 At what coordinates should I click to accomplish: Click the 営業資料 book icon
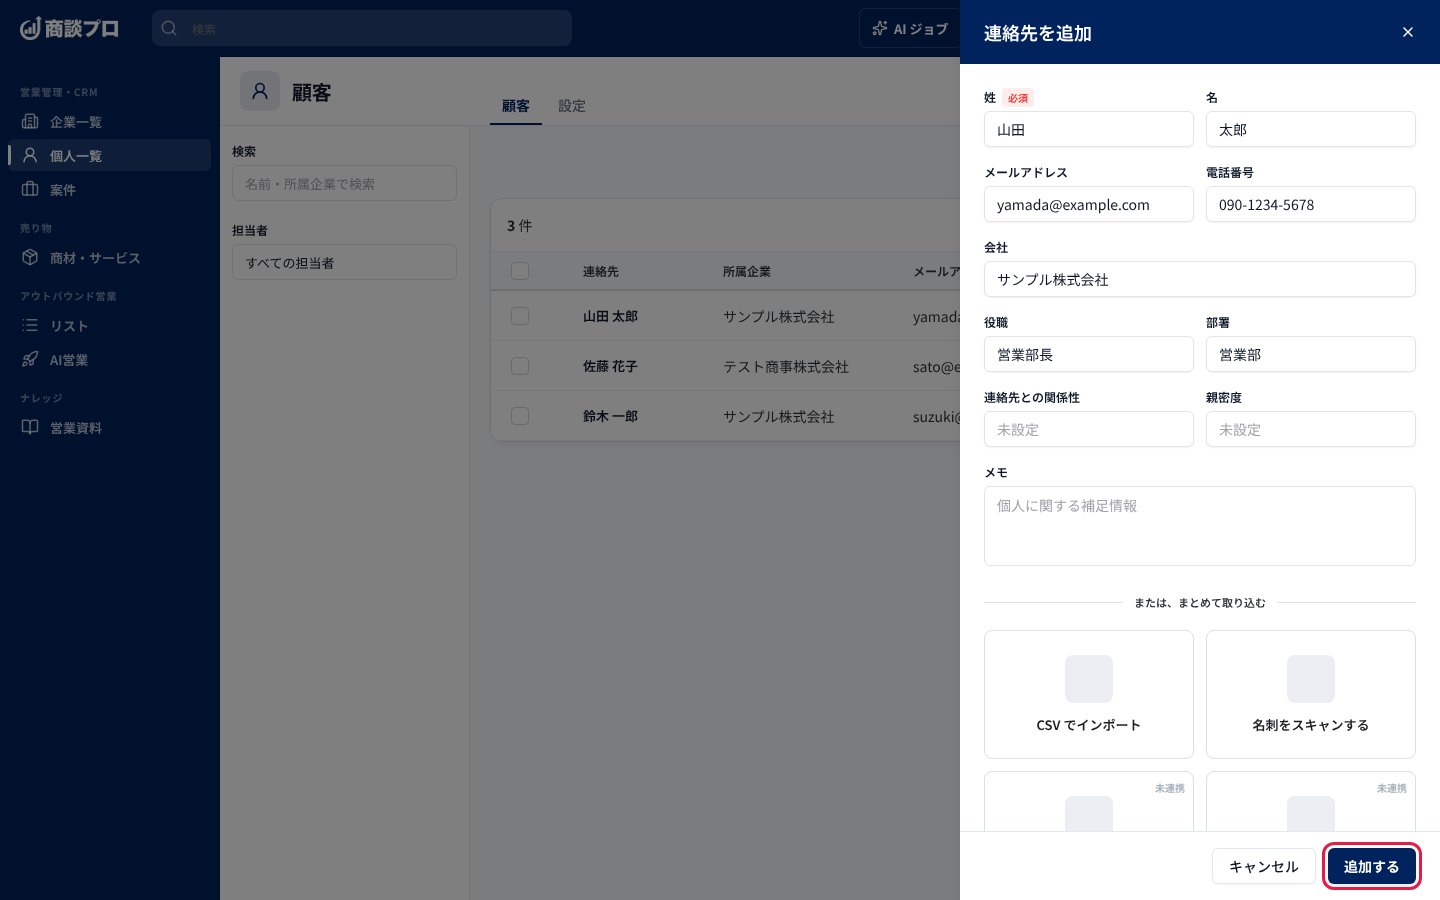point(30,428)
